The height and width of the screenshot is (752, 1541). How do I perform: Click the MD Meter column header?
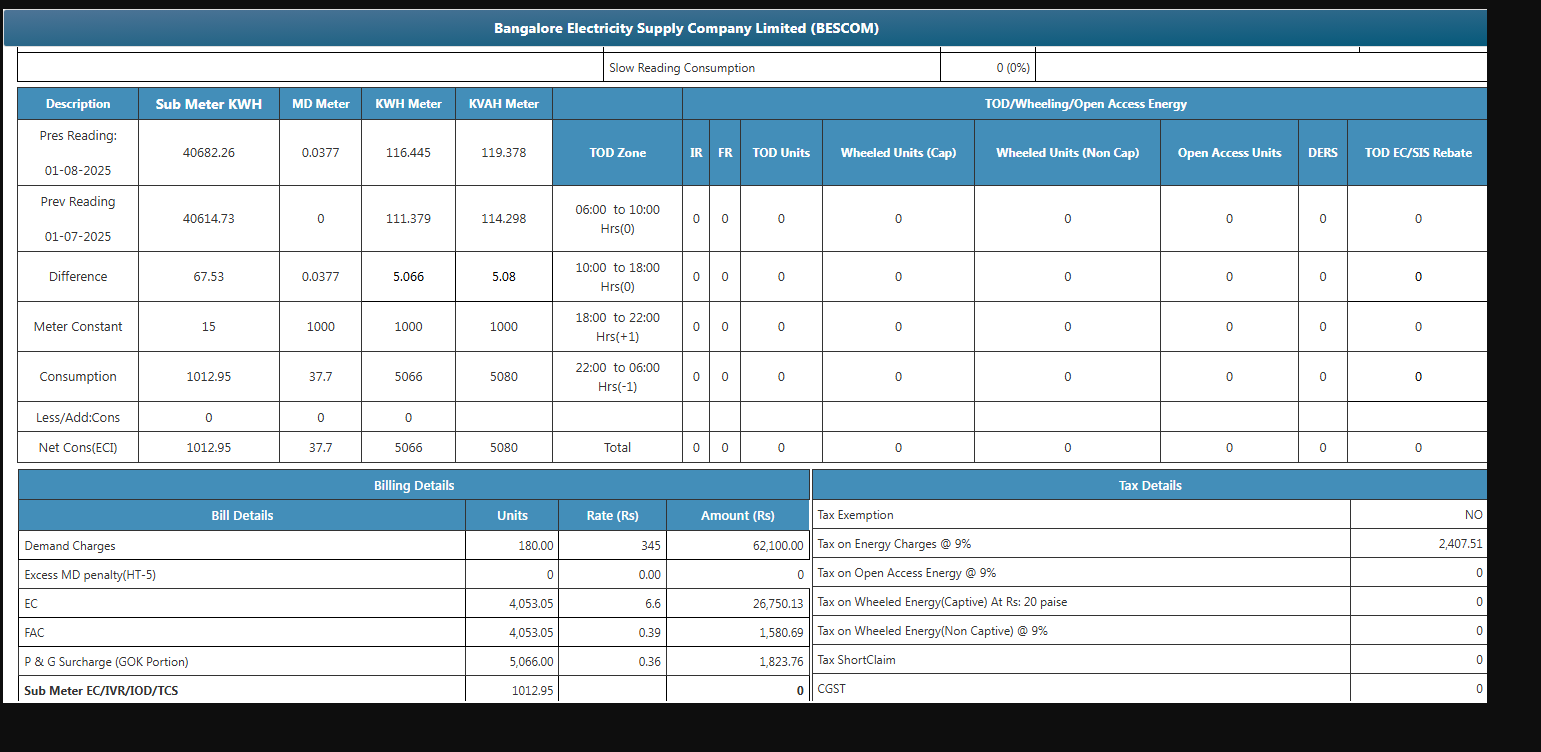coord(320,104)
